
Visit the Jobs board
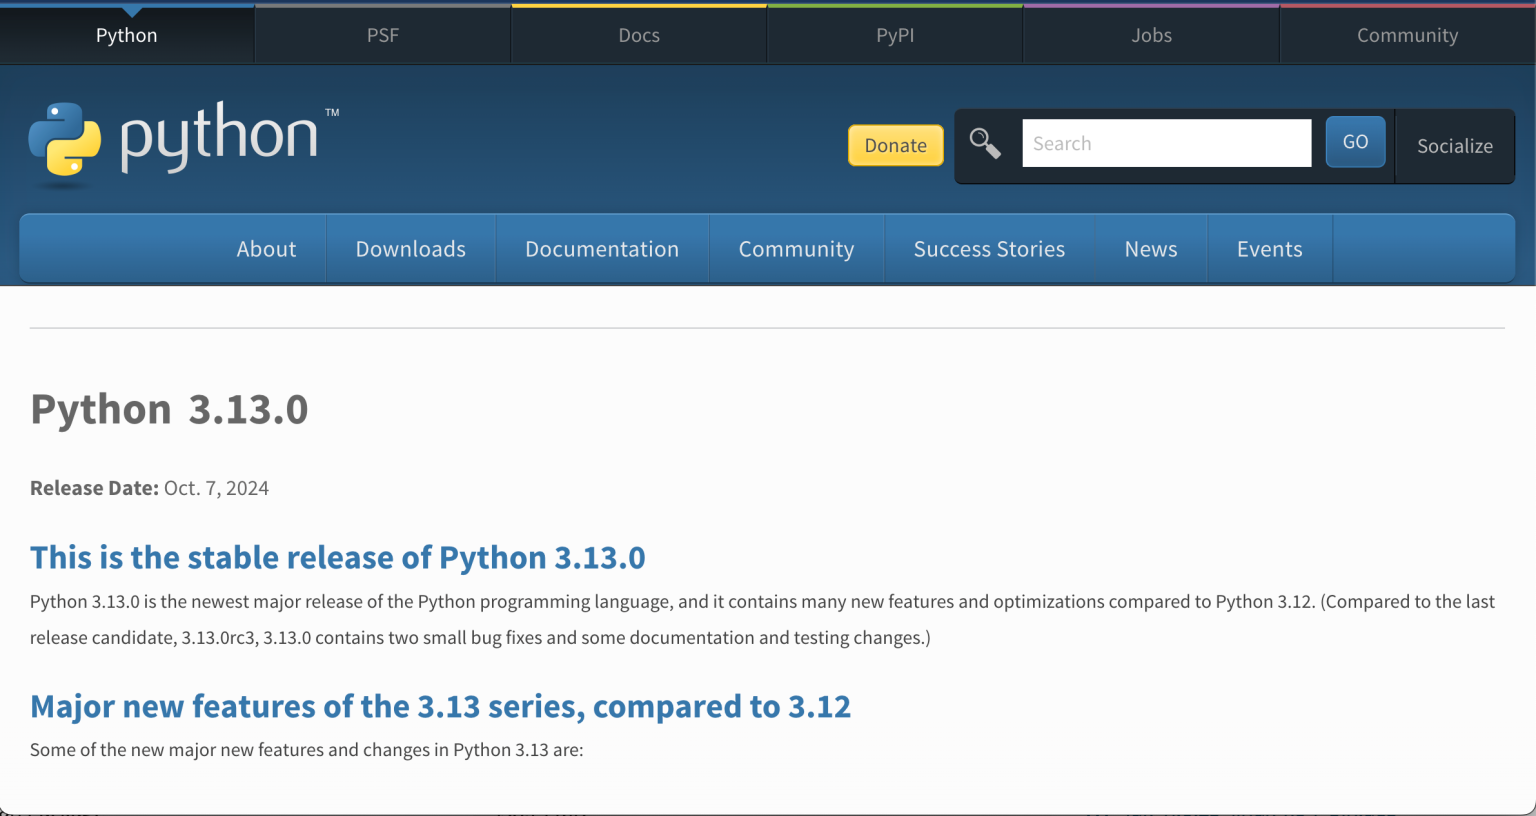[x=1151, y=34]
